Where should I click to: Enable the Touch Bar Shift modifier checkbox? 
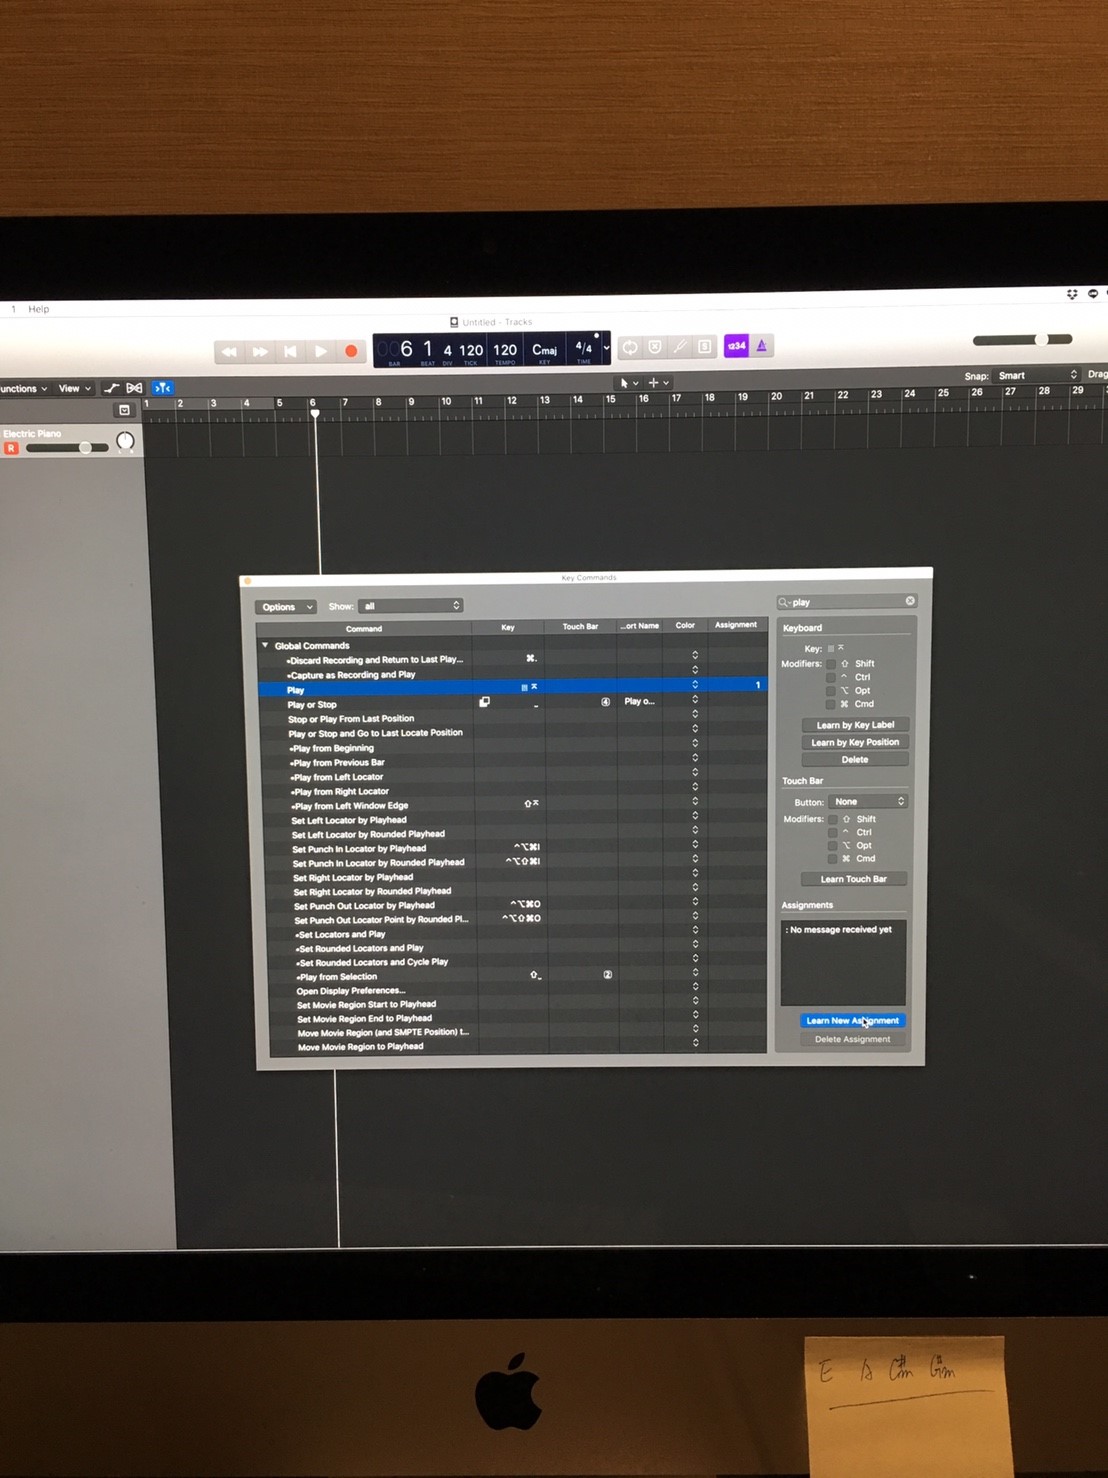pyautogui.click(x=832, y=819)
